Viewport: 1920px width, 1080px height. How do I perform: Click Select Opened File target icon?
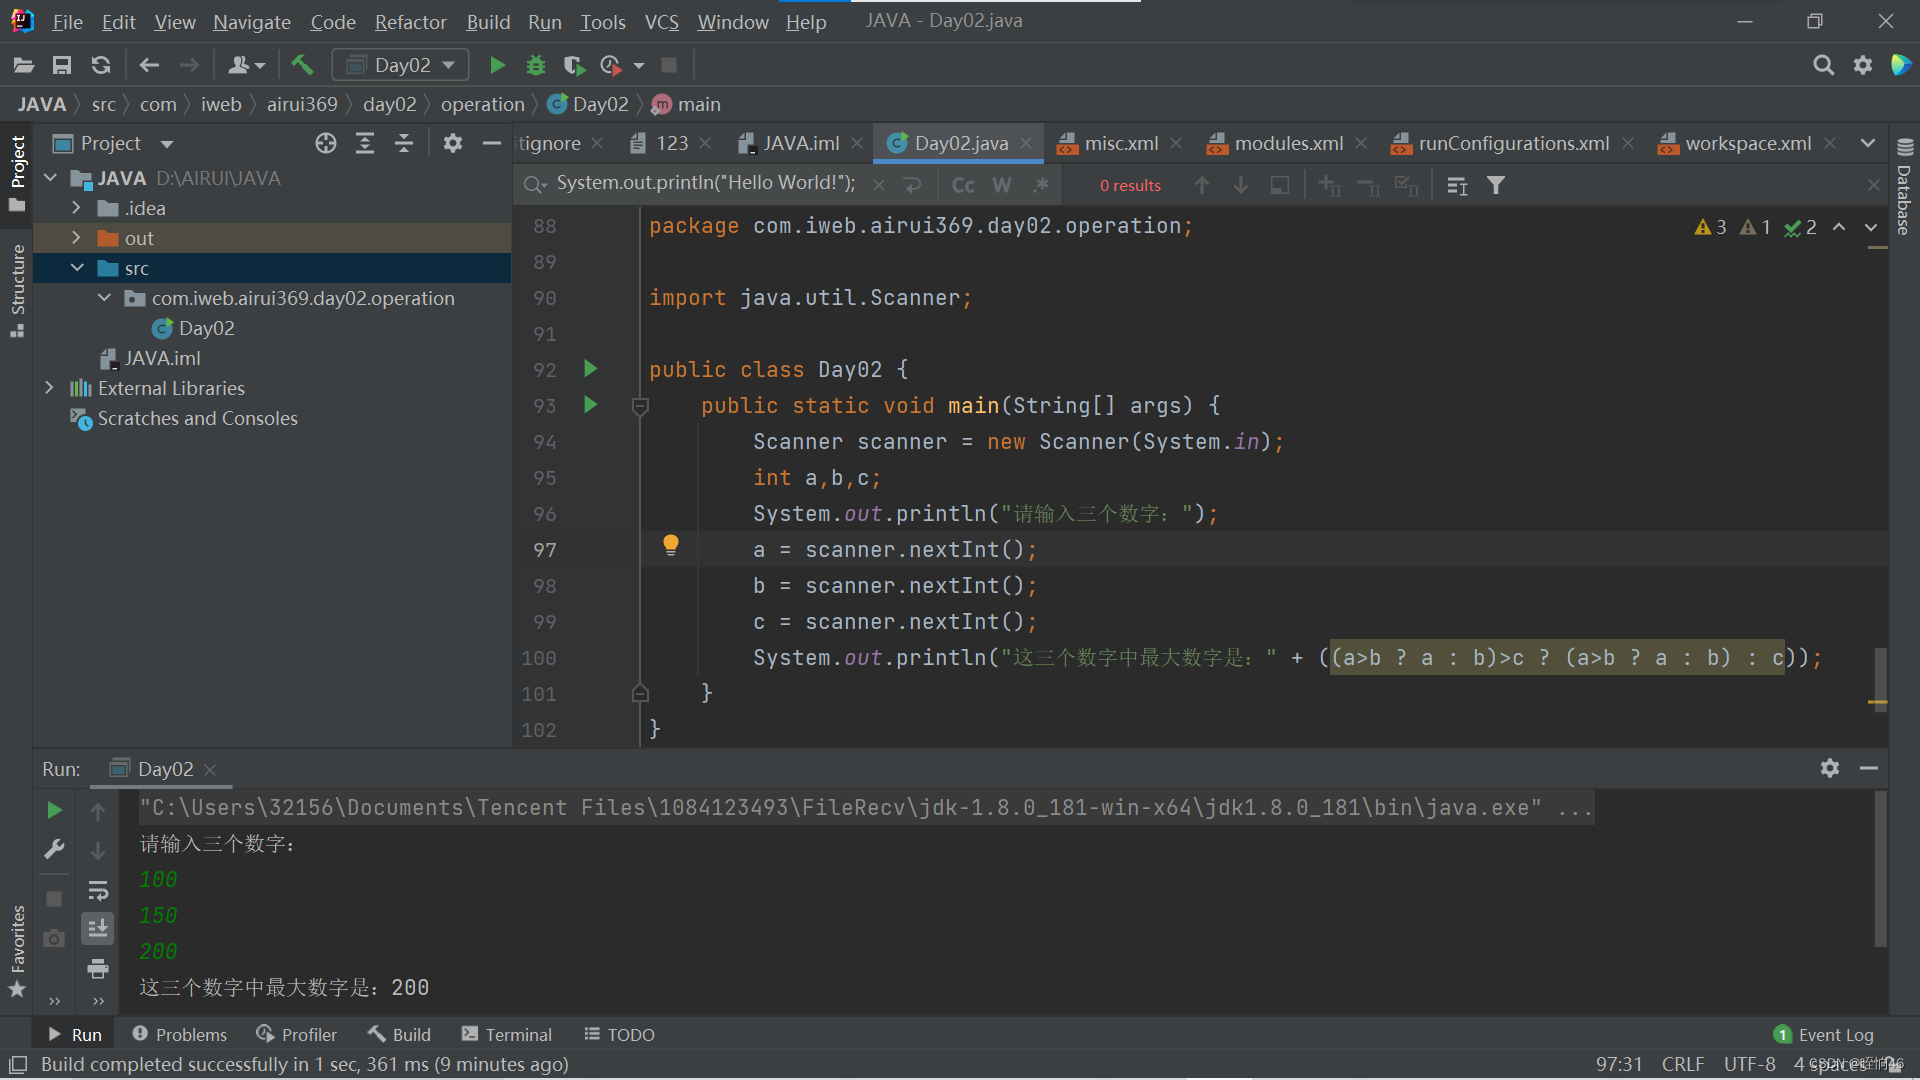click(326, 143)
